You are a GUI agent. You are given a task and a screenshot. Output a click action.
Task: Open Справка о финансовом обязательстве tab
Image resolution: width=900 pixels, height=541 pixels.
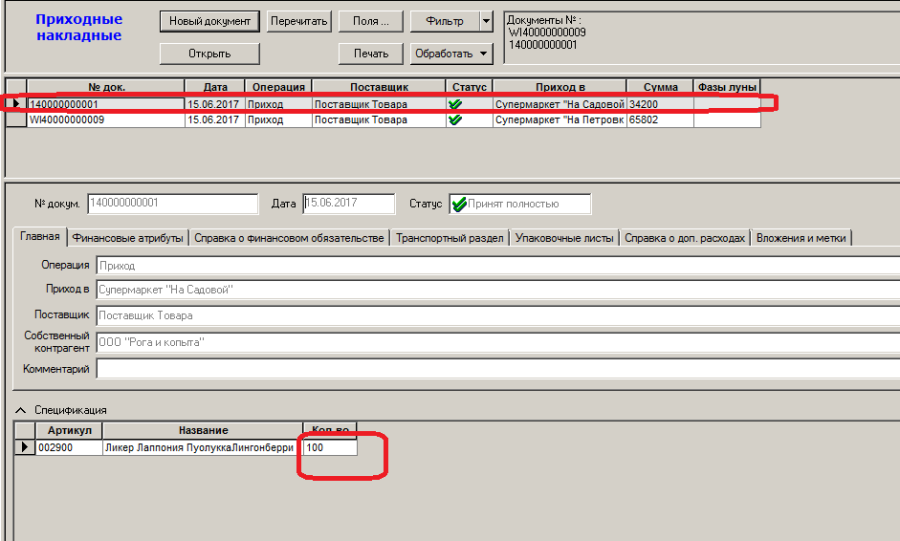tap(289, 238)
